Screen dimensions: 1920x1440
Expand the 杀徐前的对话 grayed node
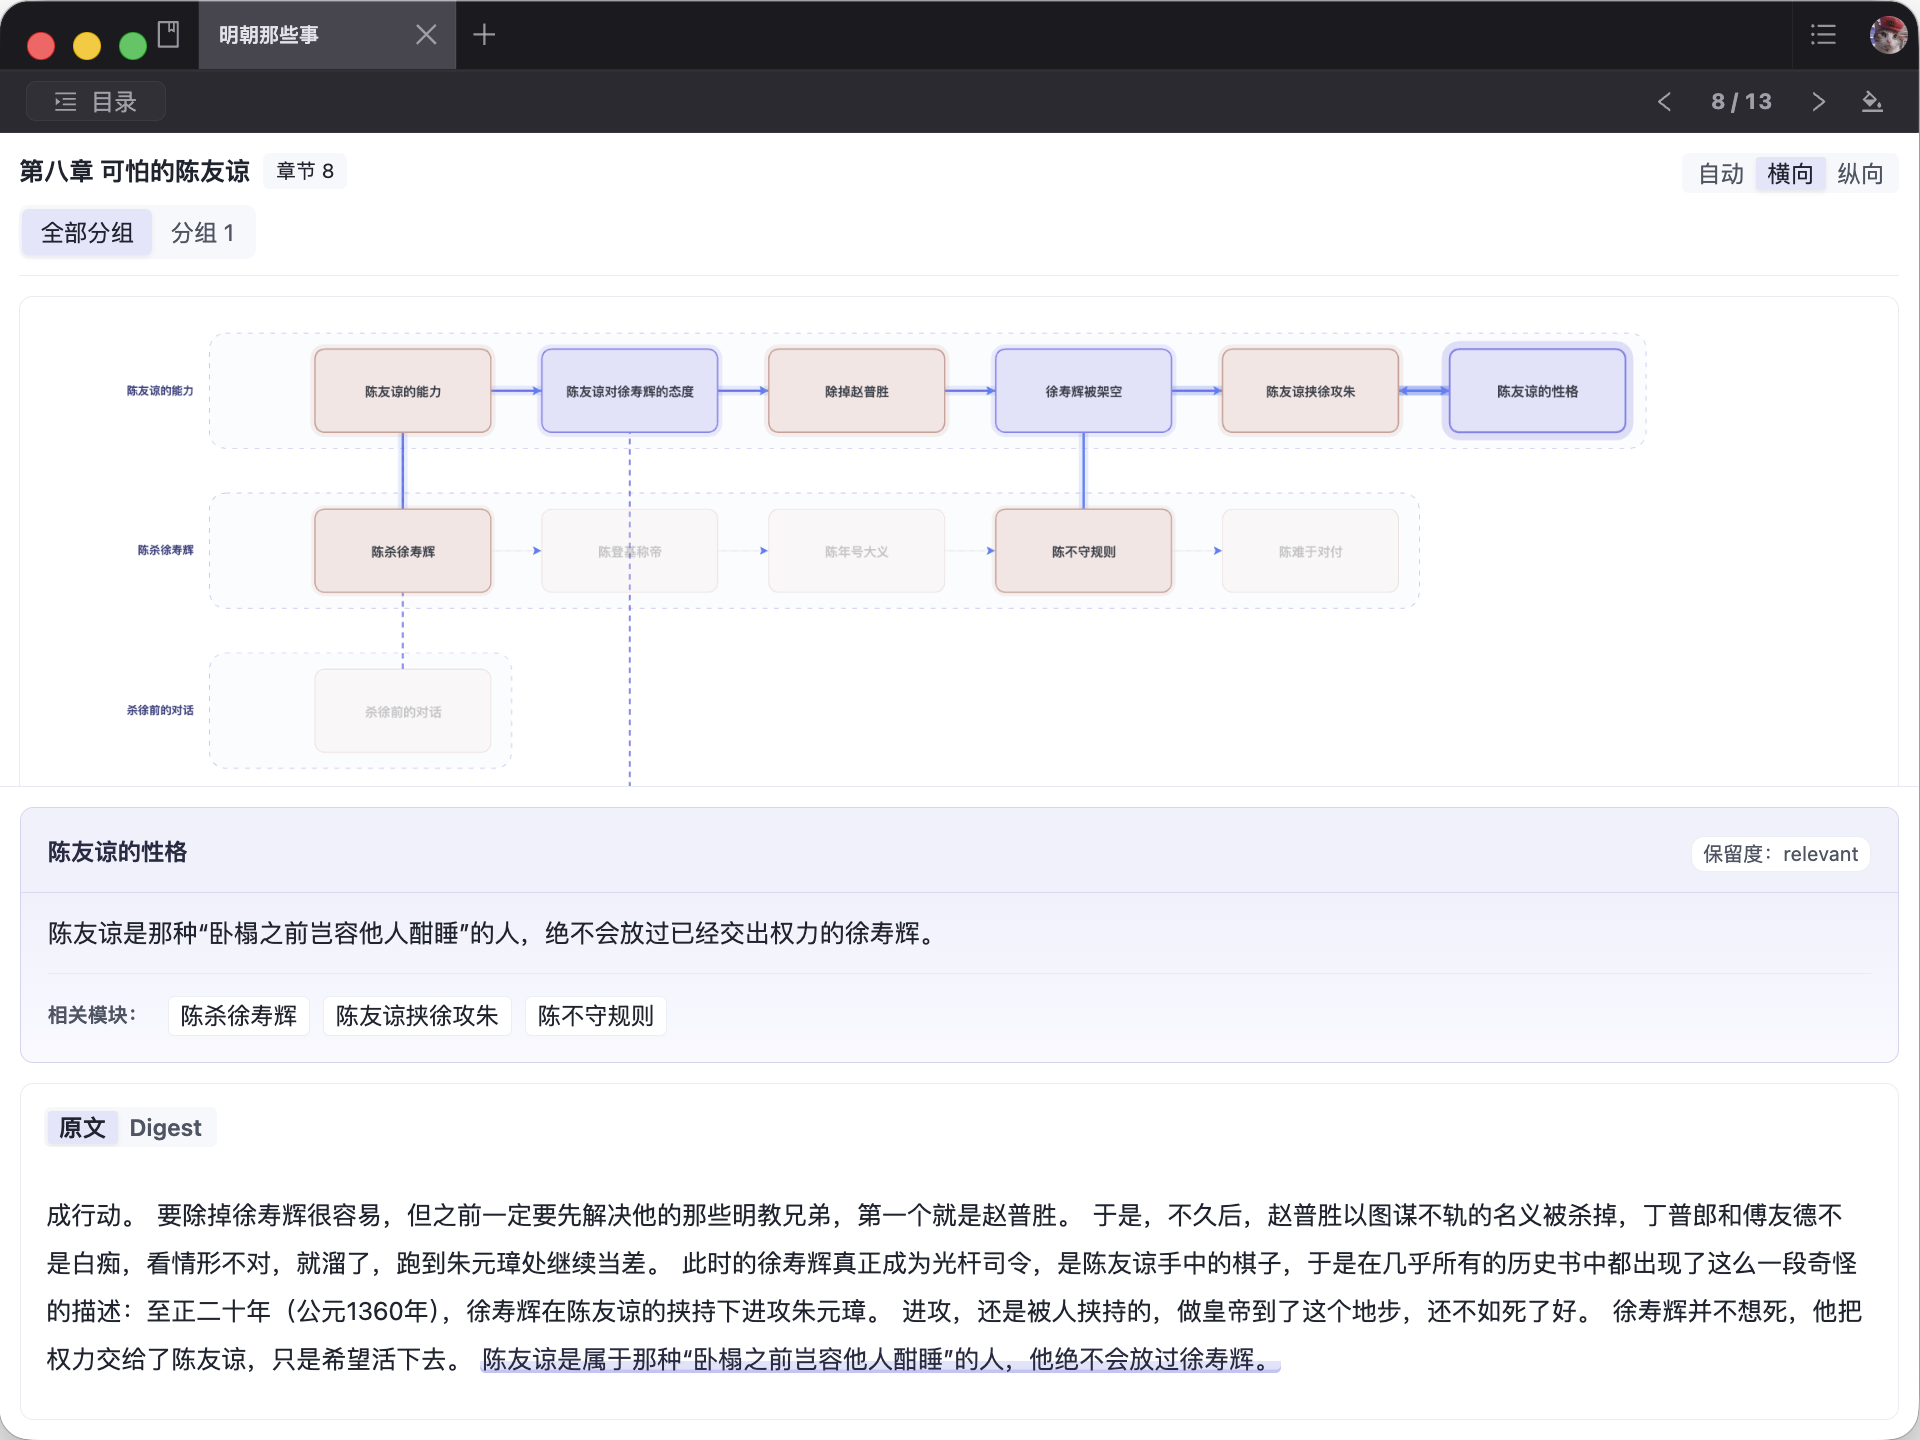[x=402, y=711]
